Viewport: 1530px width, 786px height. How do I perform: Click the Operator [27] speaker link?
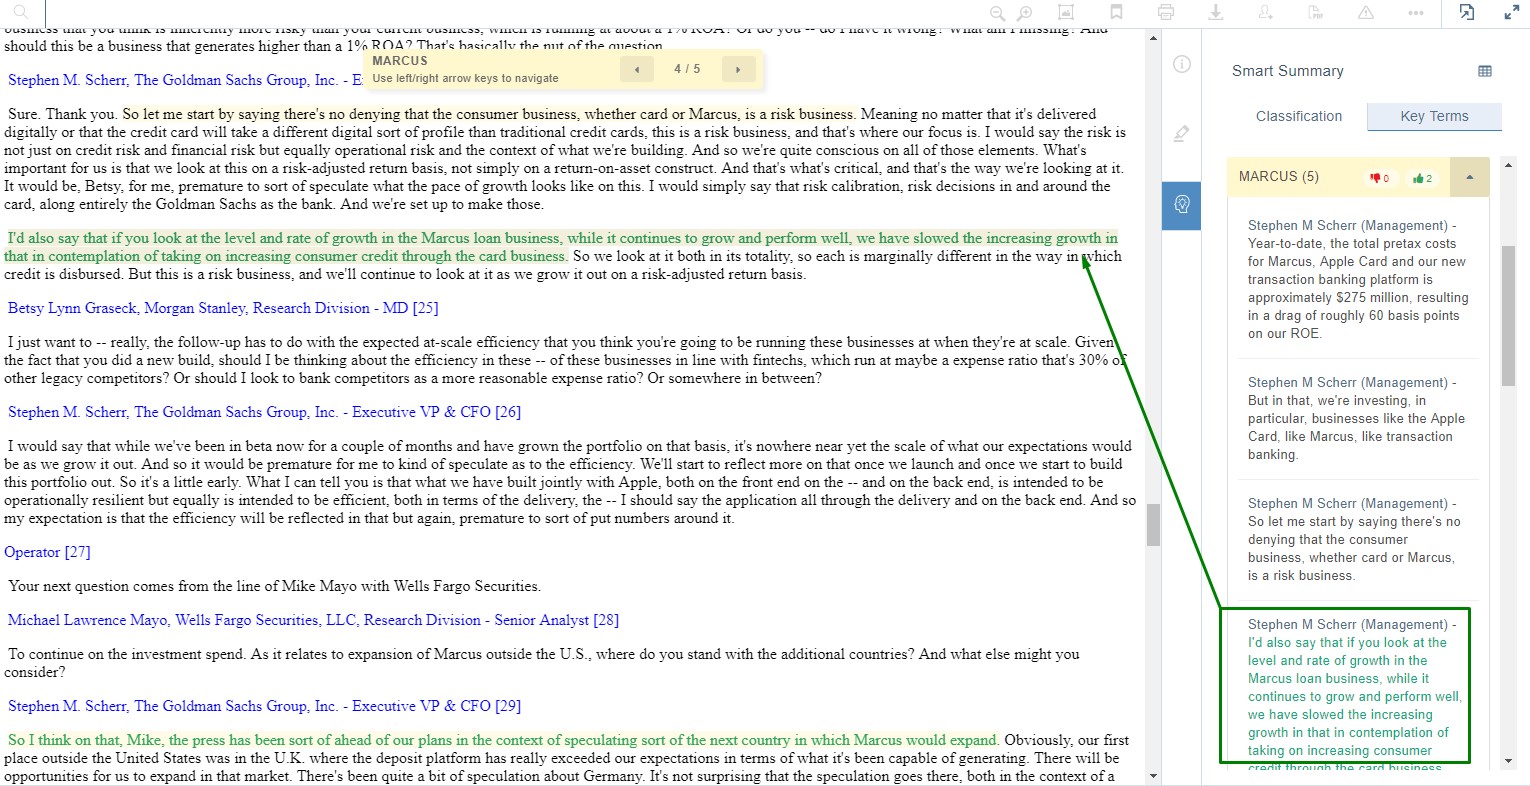[47, 552]
